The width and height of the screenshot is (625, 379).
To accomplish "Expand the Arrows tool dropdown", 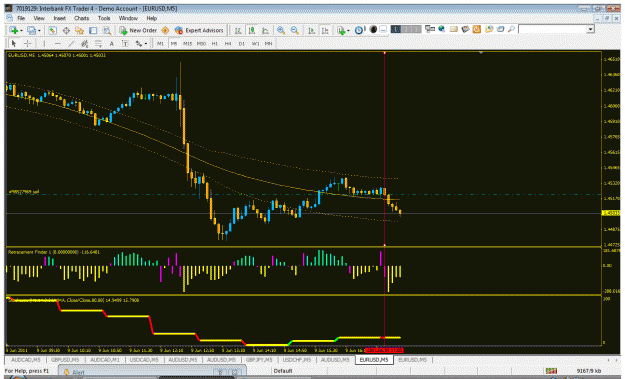I will point(146,43).
